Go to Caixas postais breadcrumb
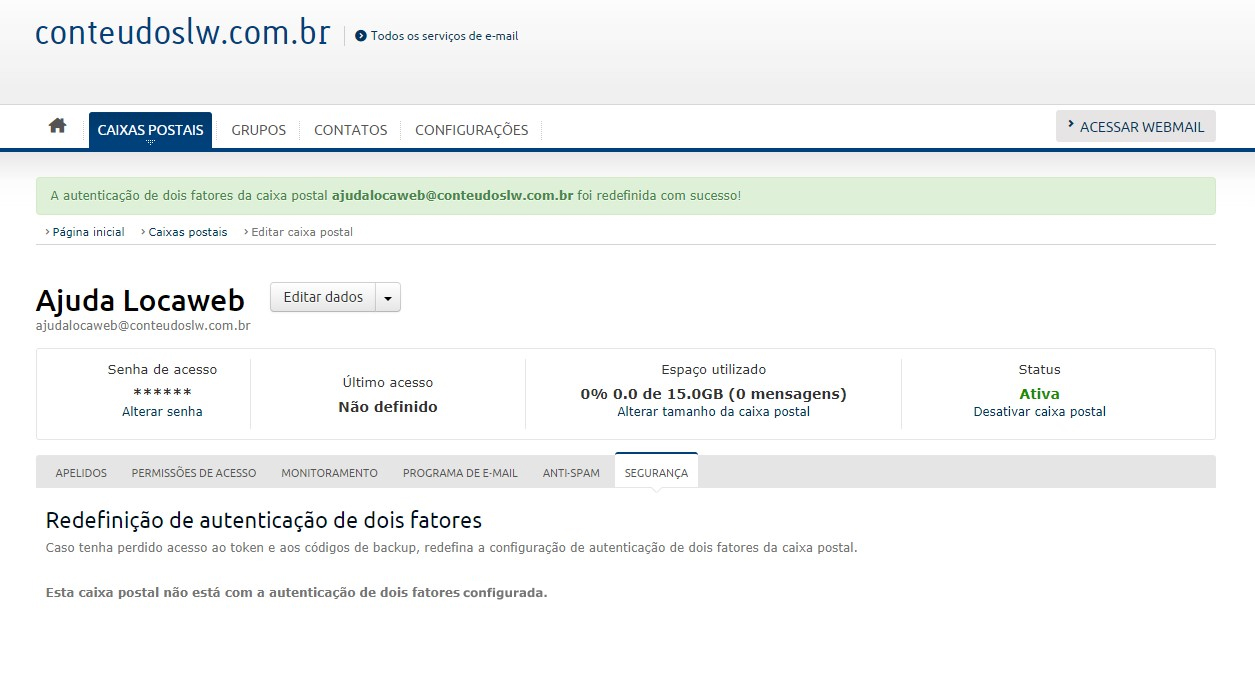The width and height of the screenshot is (1255, 674). (x=188, y=232)
